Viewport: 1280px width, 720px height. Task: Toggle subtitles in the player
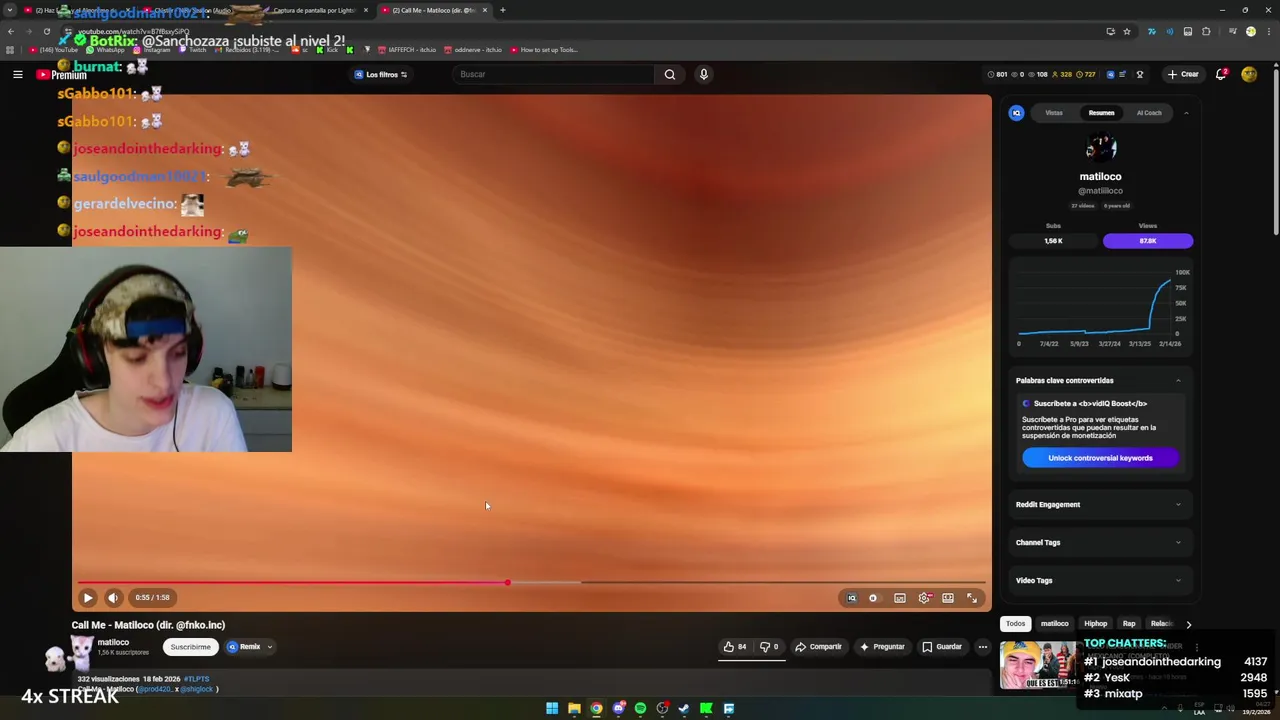(900, 598)
